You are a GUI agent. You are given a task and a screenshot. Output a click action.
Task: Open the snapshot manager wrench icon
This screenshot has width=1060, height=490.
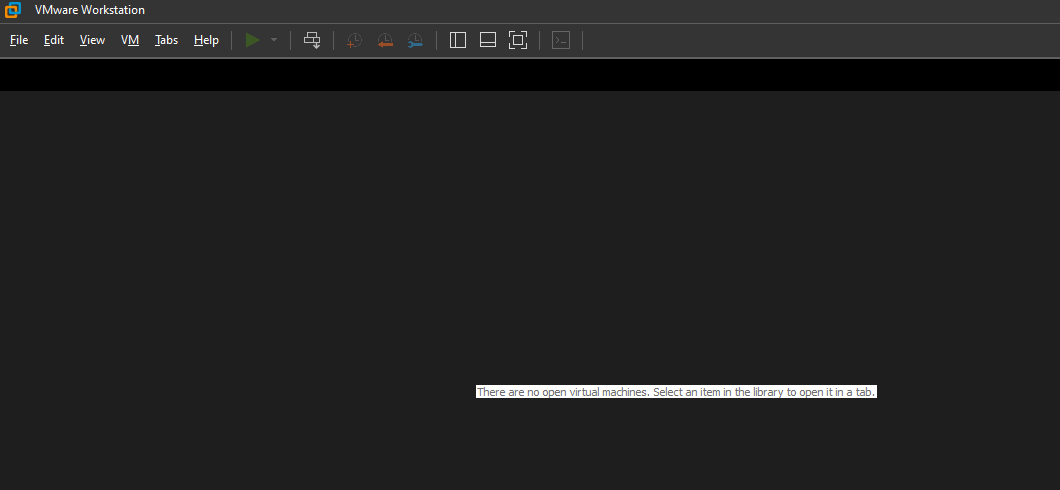(x=415, y=40)
